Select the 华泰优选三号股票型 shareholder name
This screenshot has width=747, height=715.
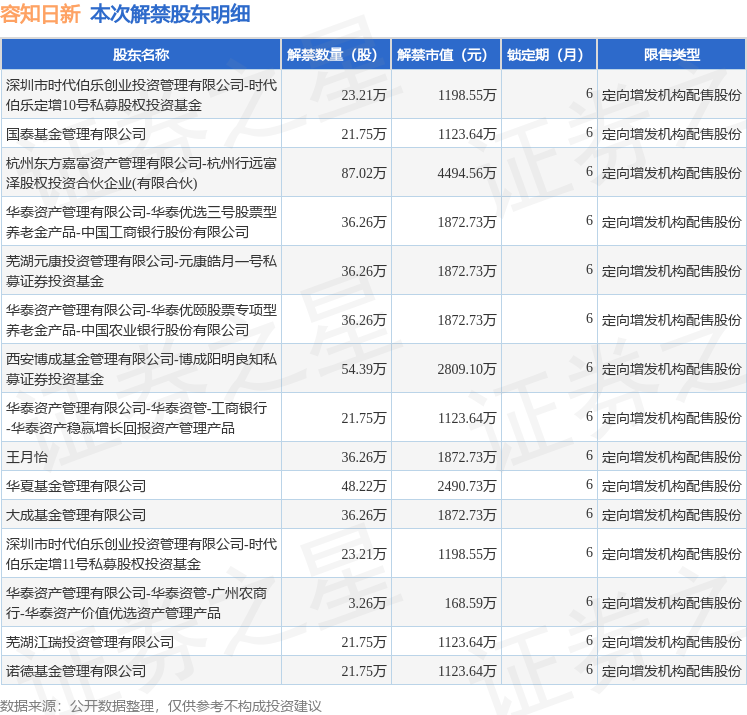pyautogui.click(x=141, y=222)
